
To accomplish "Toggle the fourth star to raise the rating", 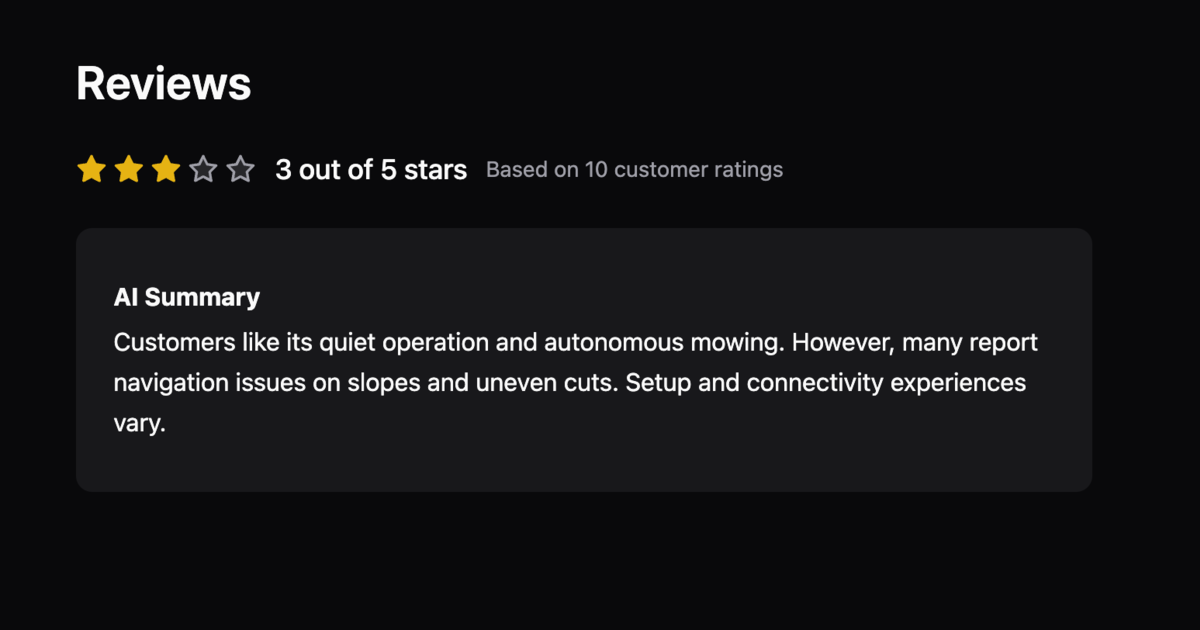I will click(203, 169).
